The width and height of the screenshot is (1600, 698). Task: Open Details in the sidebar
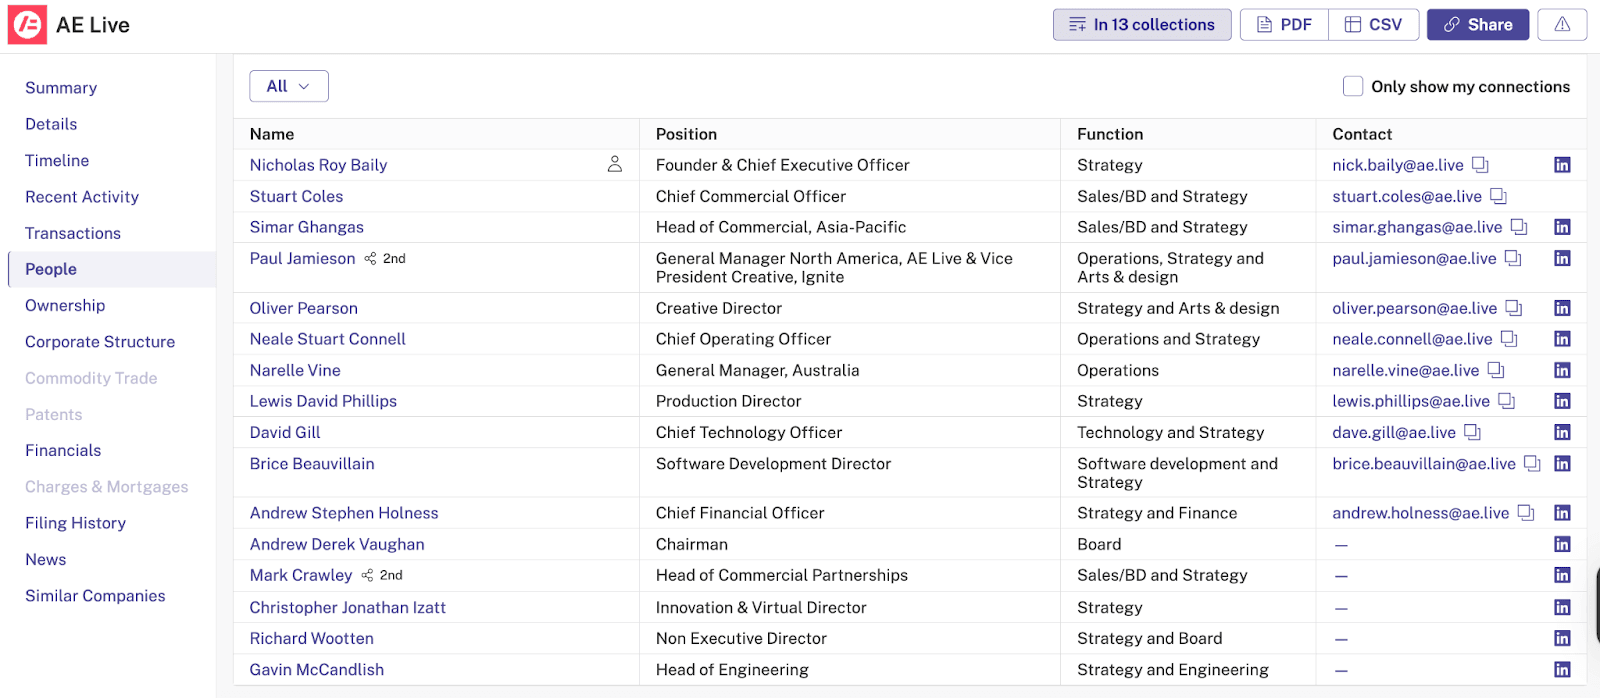click(x=51, y=124)
